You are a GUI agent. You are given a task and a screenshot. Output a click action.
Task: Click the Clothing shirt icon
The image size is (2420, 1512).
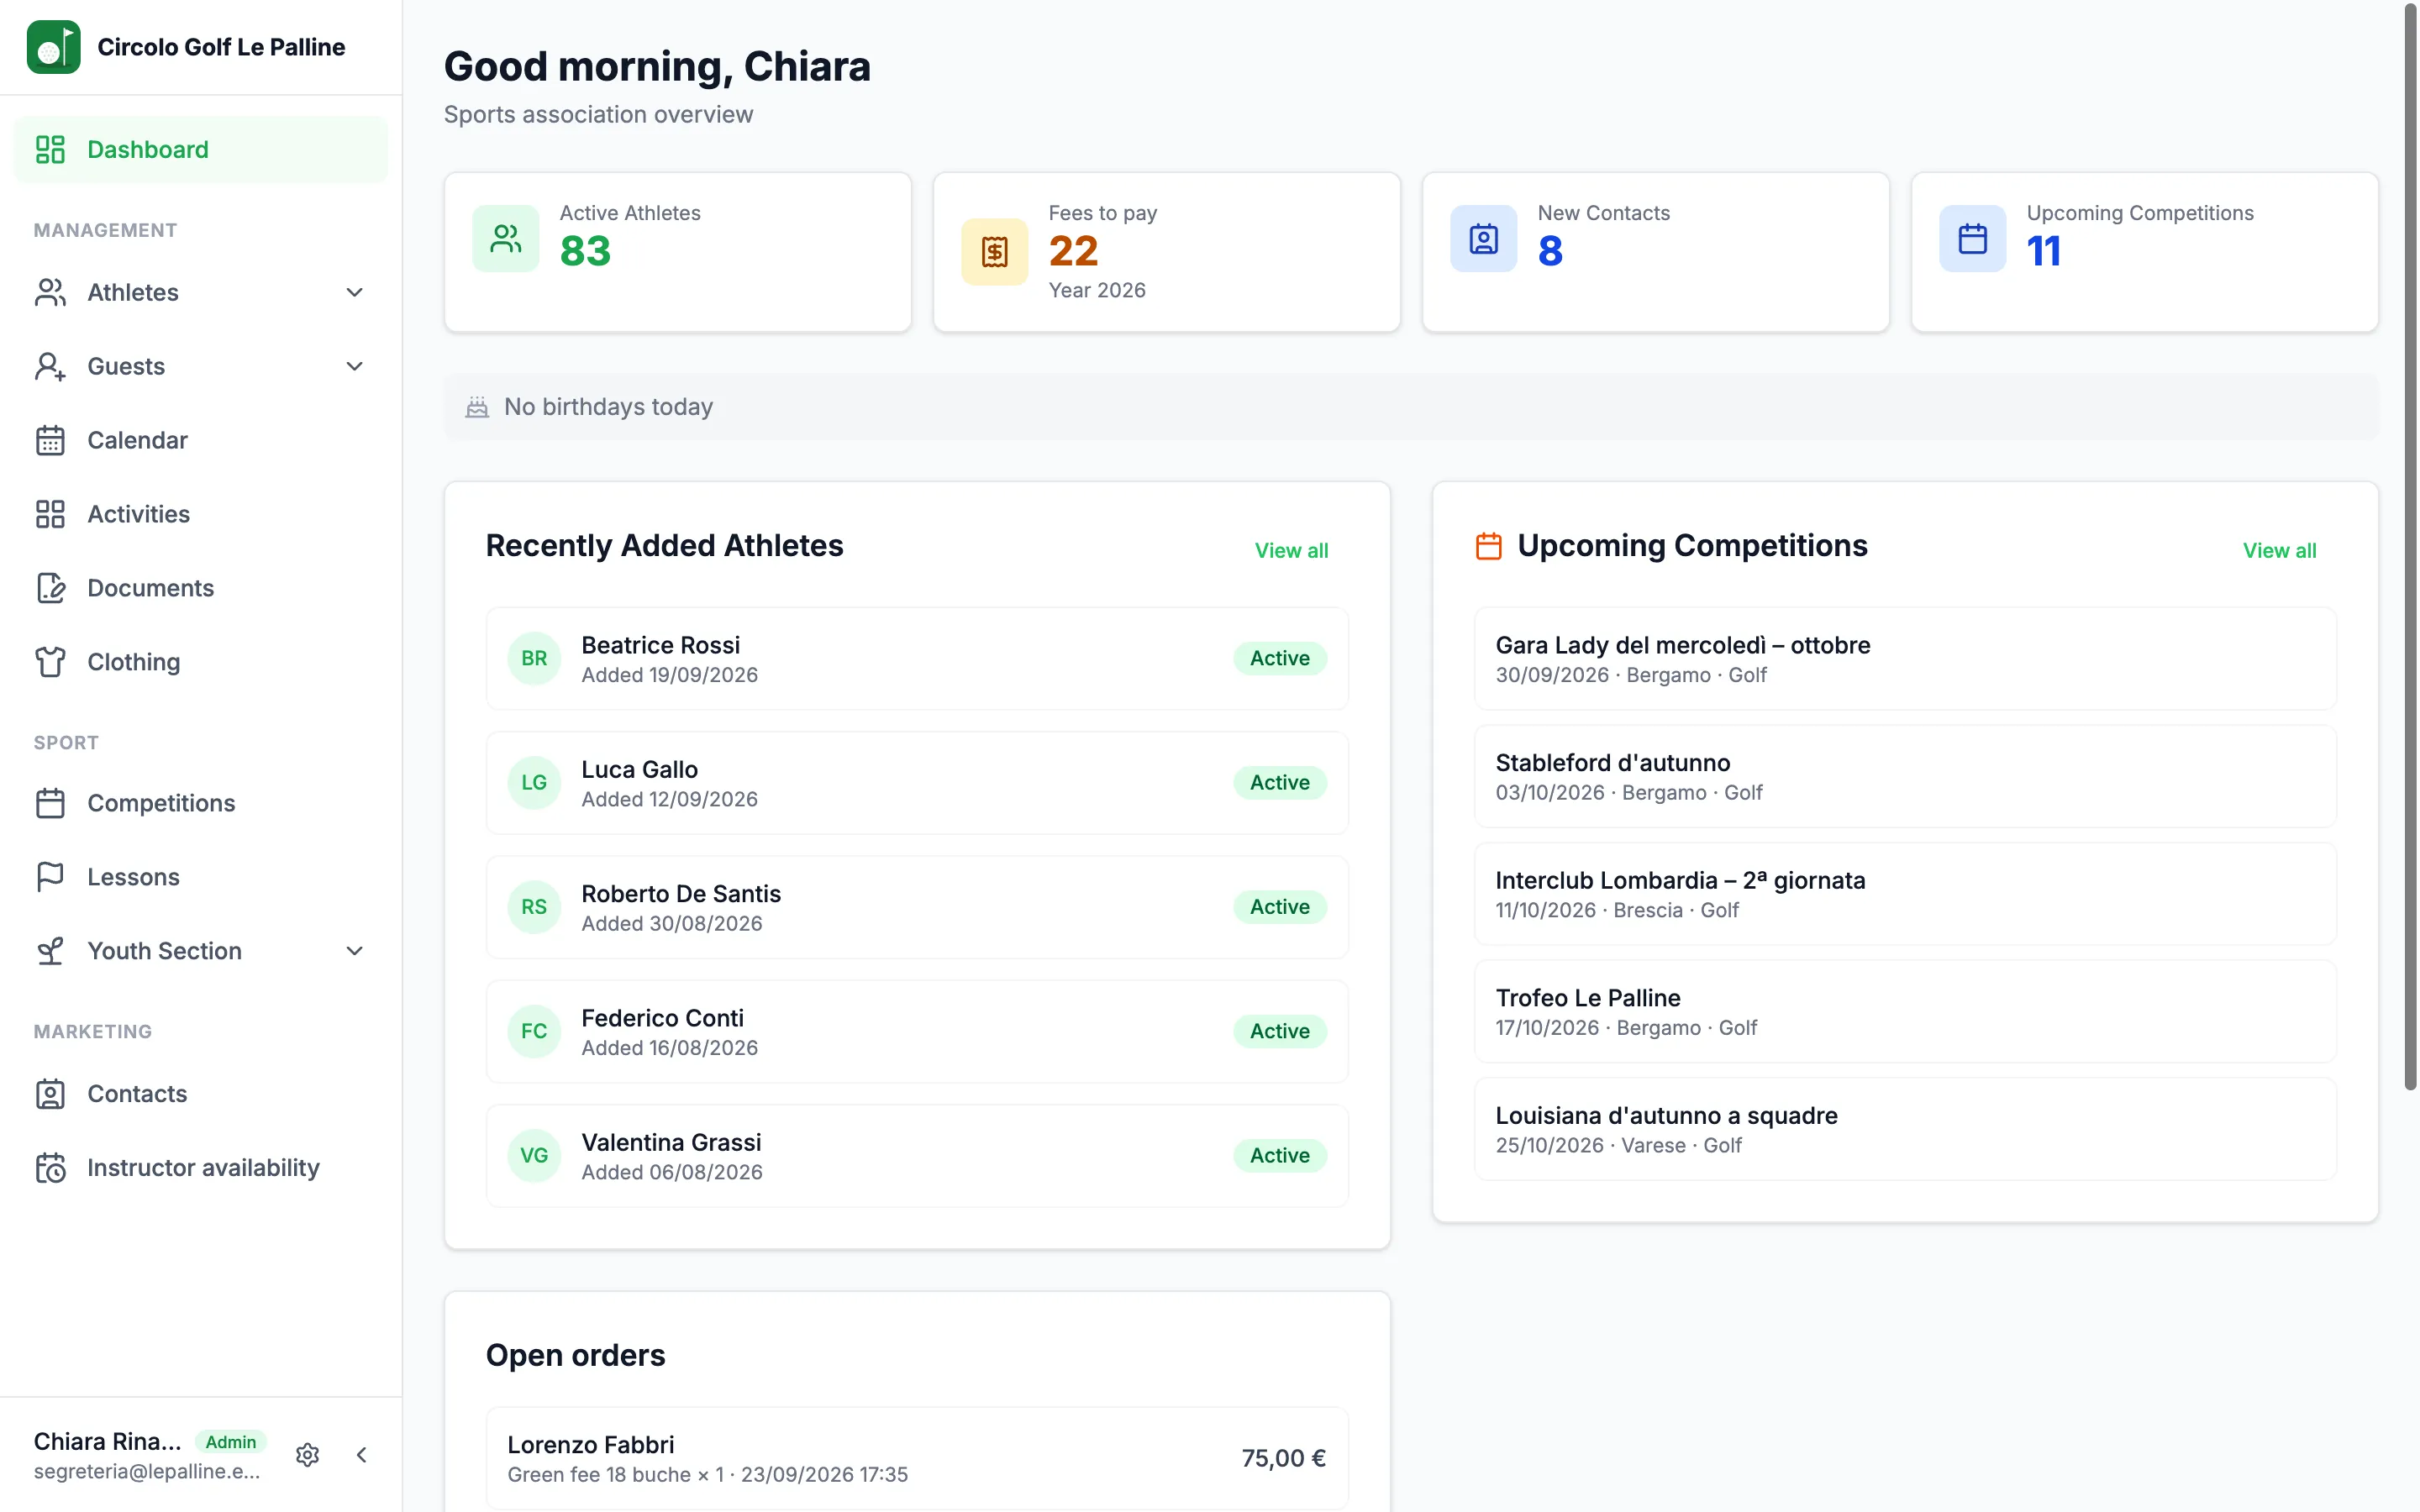pyautogui.click(x=50, y=662)
